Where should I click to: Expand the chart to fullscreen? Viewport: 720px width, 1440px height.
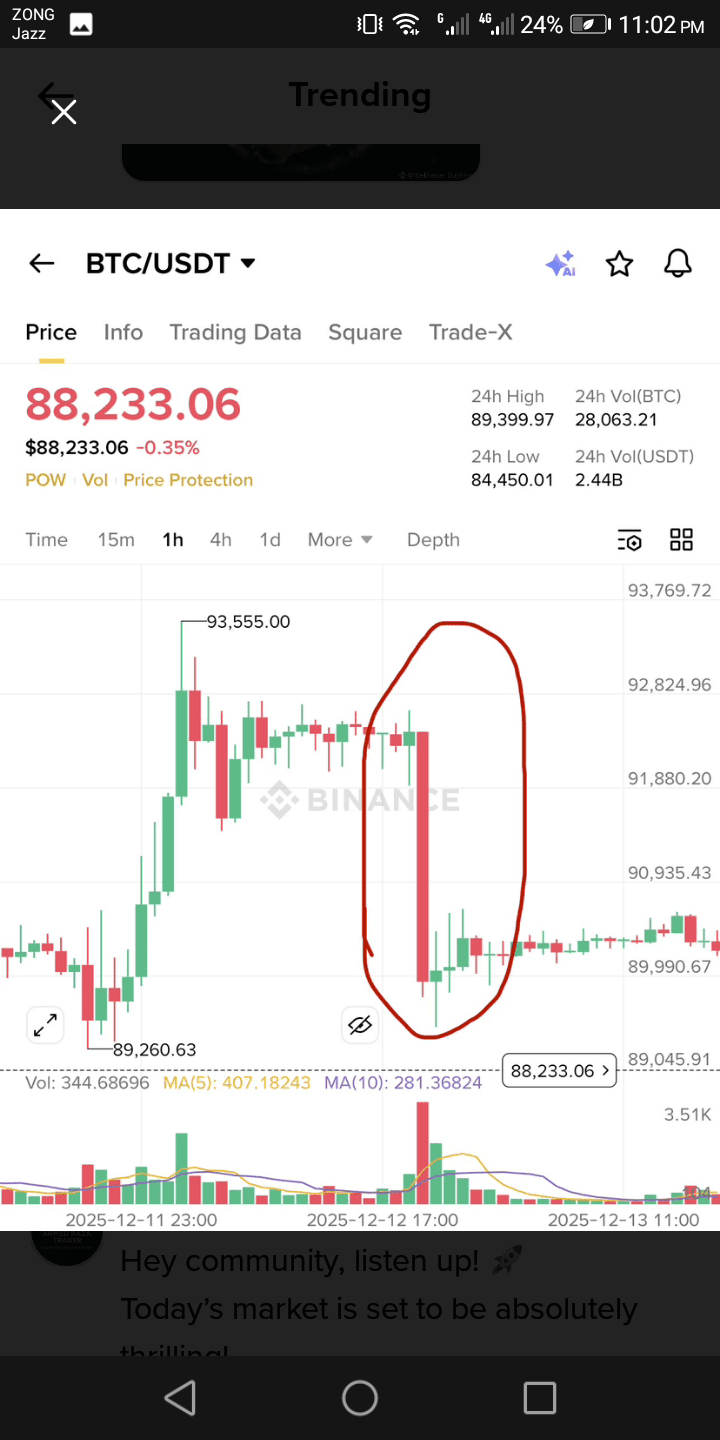[45, 1025]
